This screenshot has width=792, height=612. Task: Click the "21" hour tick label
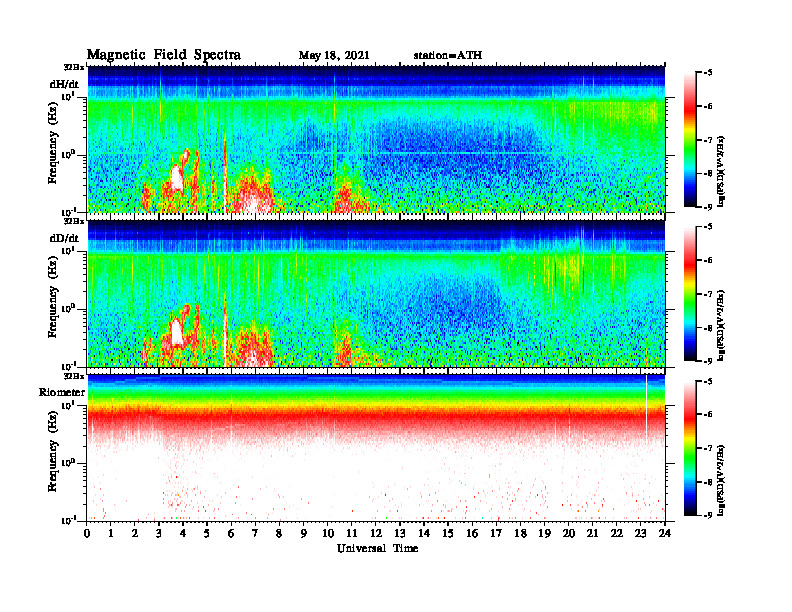(x=592, y=533)
